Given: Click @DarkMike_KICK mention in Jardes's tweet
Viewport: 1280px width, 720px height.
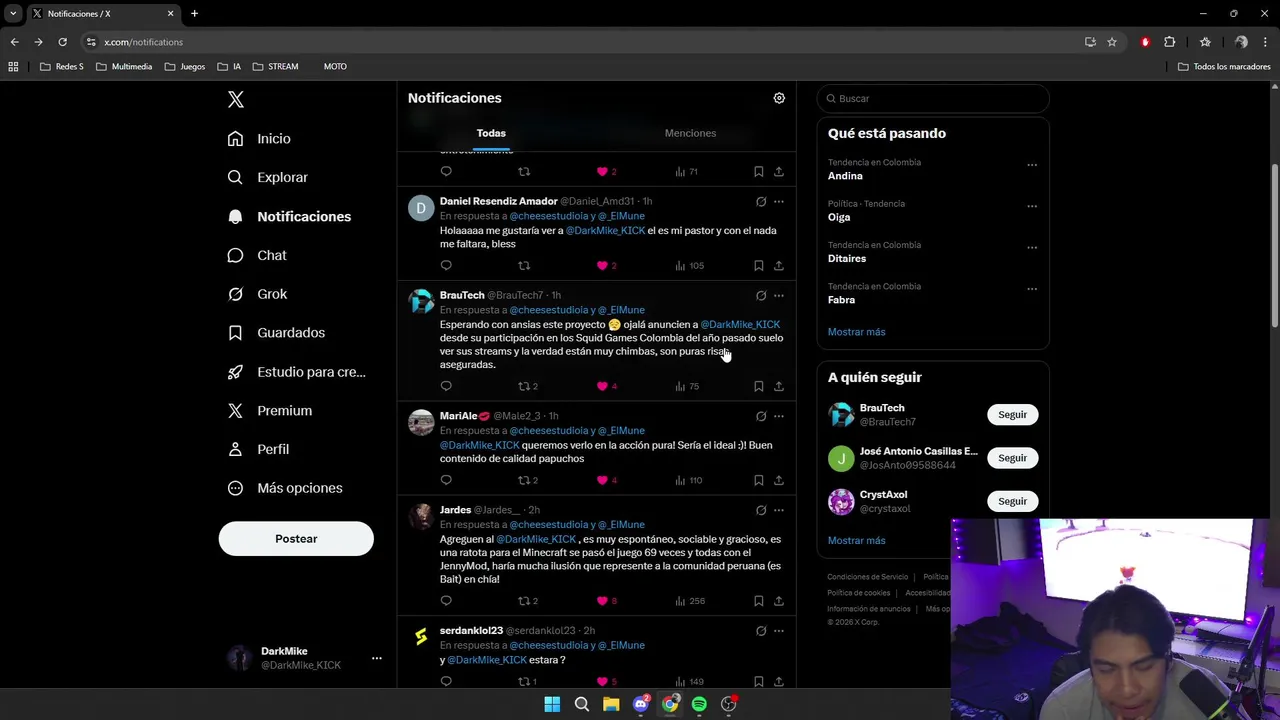Looking at the screenshot, I should (536, 539).
